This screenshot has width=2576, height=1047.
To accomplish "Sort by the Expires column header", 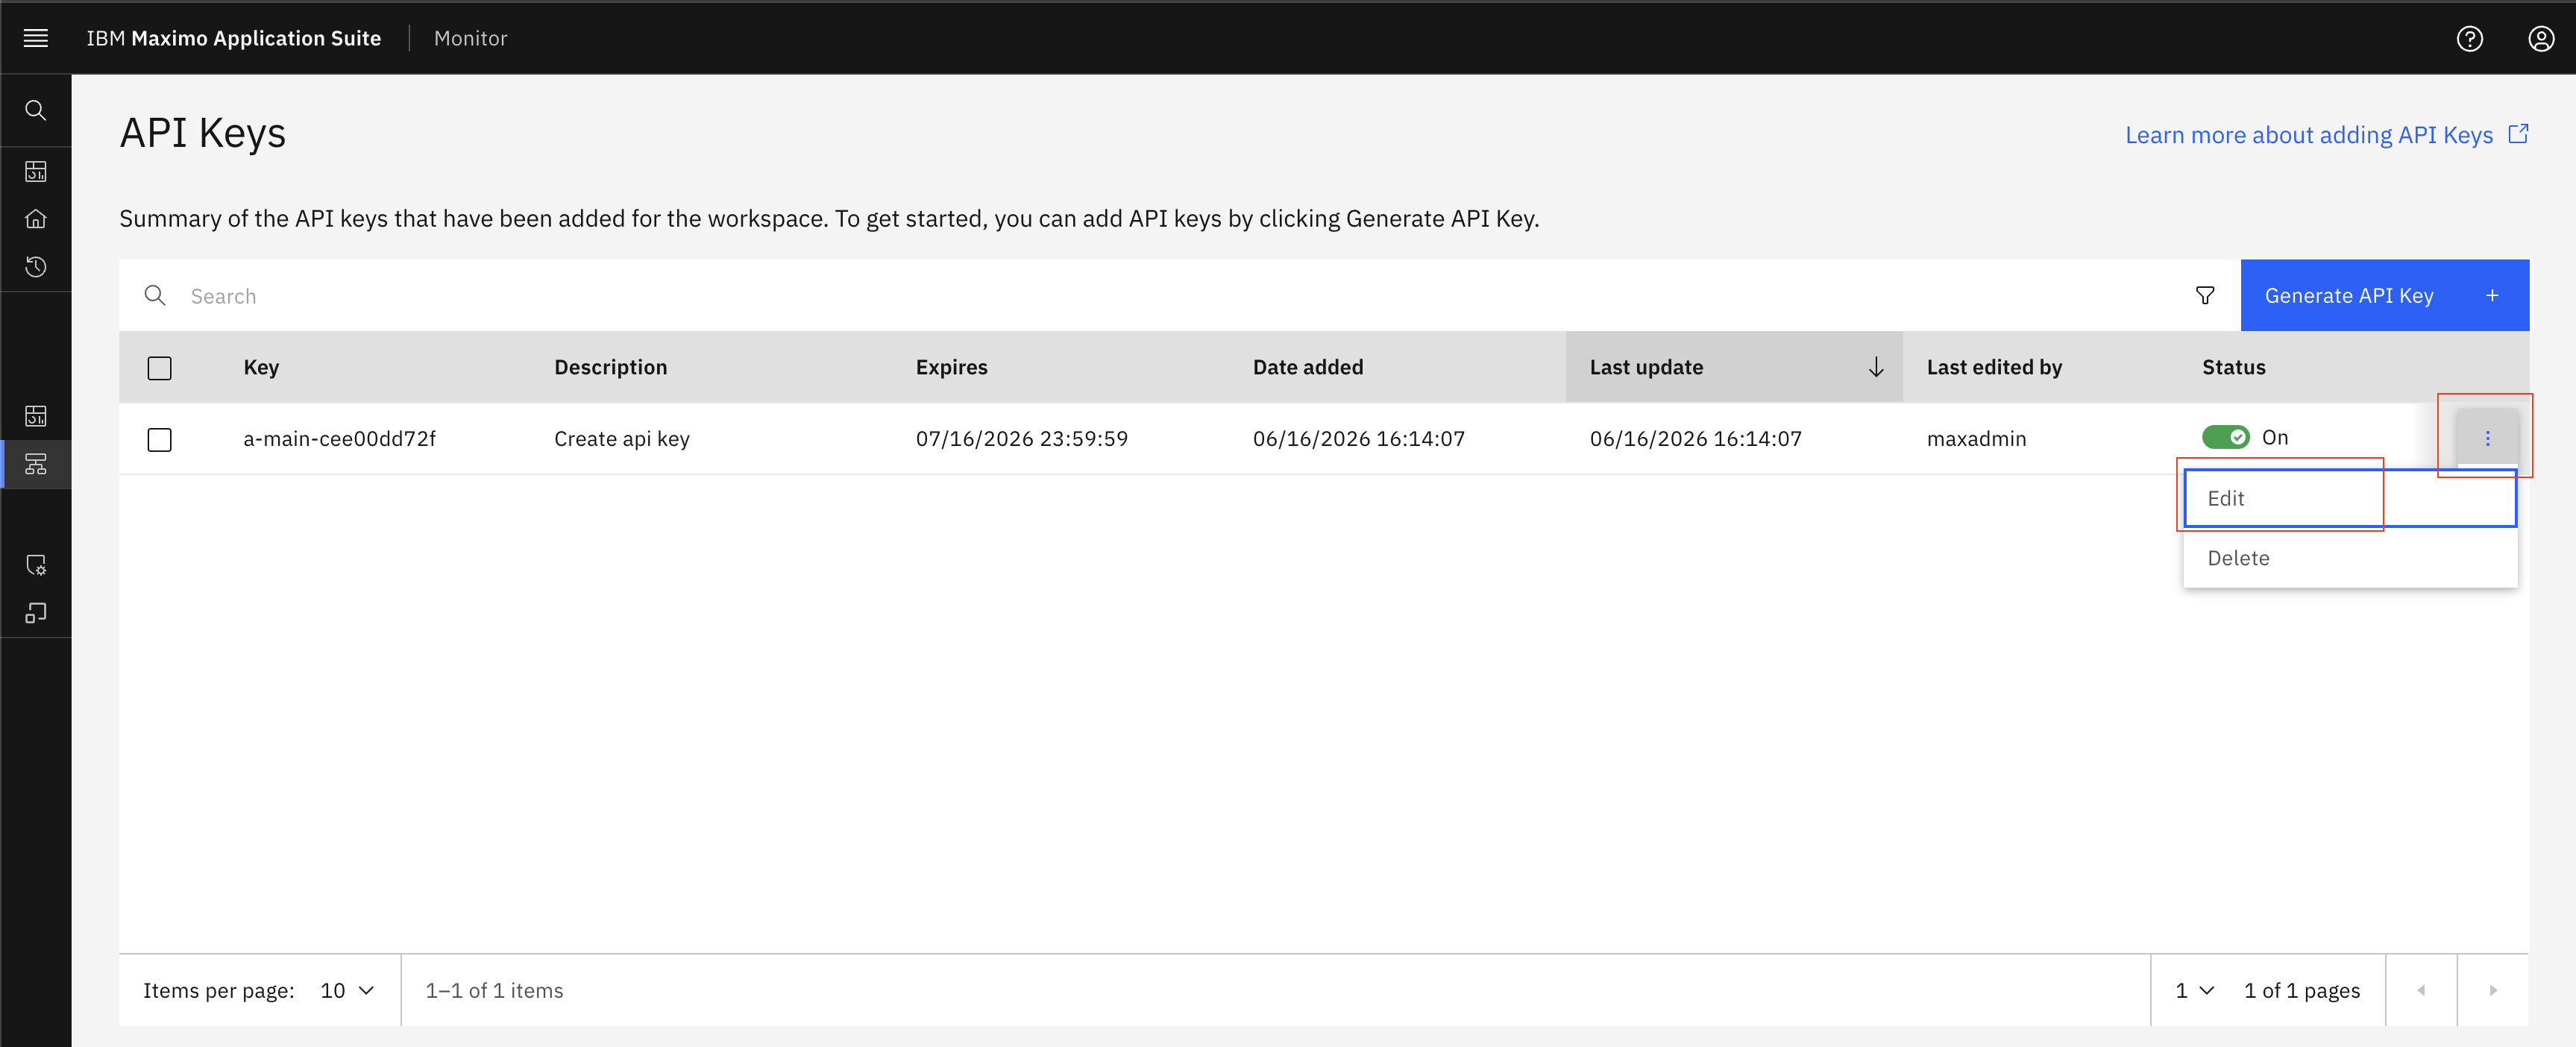I will (x=951, y=367).
